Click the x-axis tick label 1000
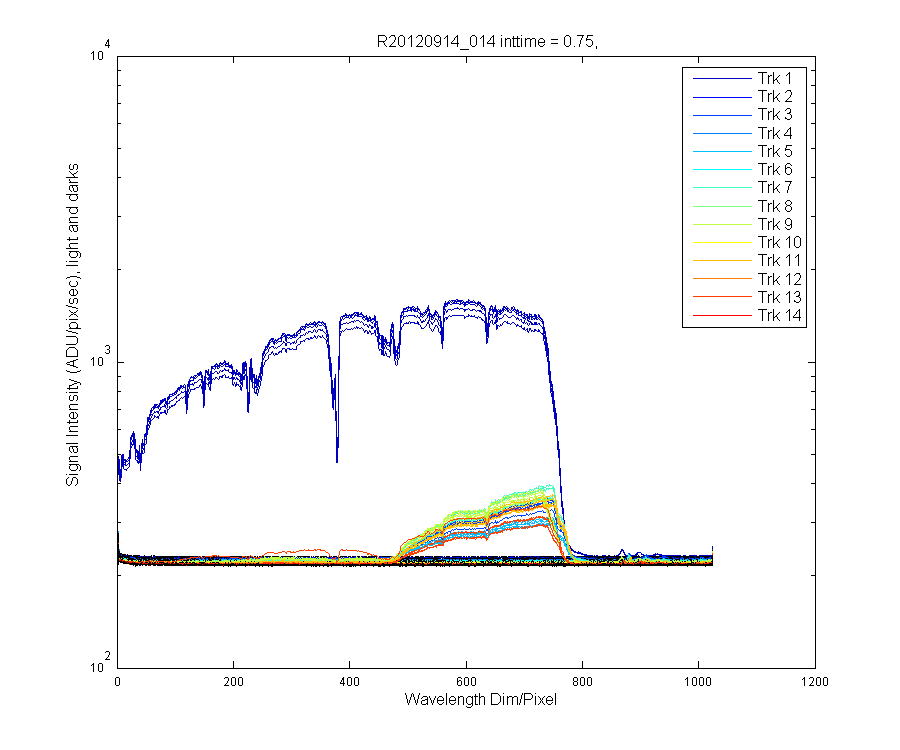The image size is (900, 750). pyautogui.click(x=699, y=682)
